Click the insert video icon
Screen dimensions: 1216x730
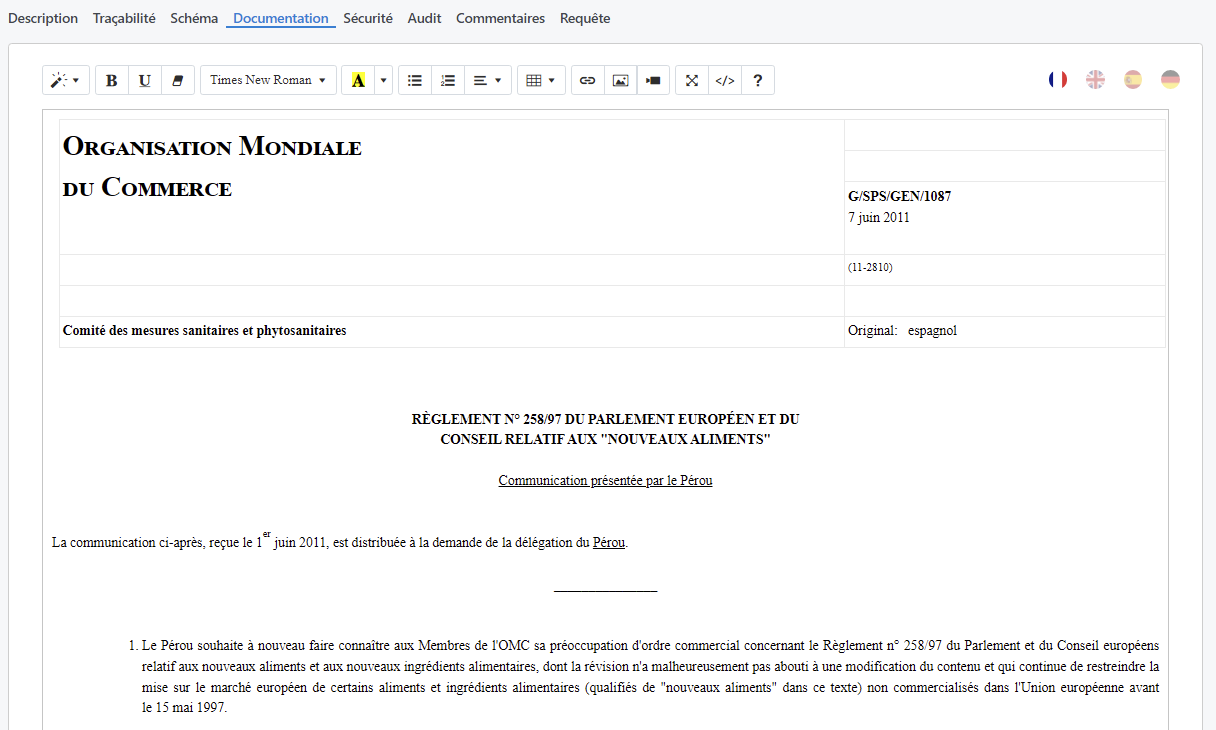654,80
